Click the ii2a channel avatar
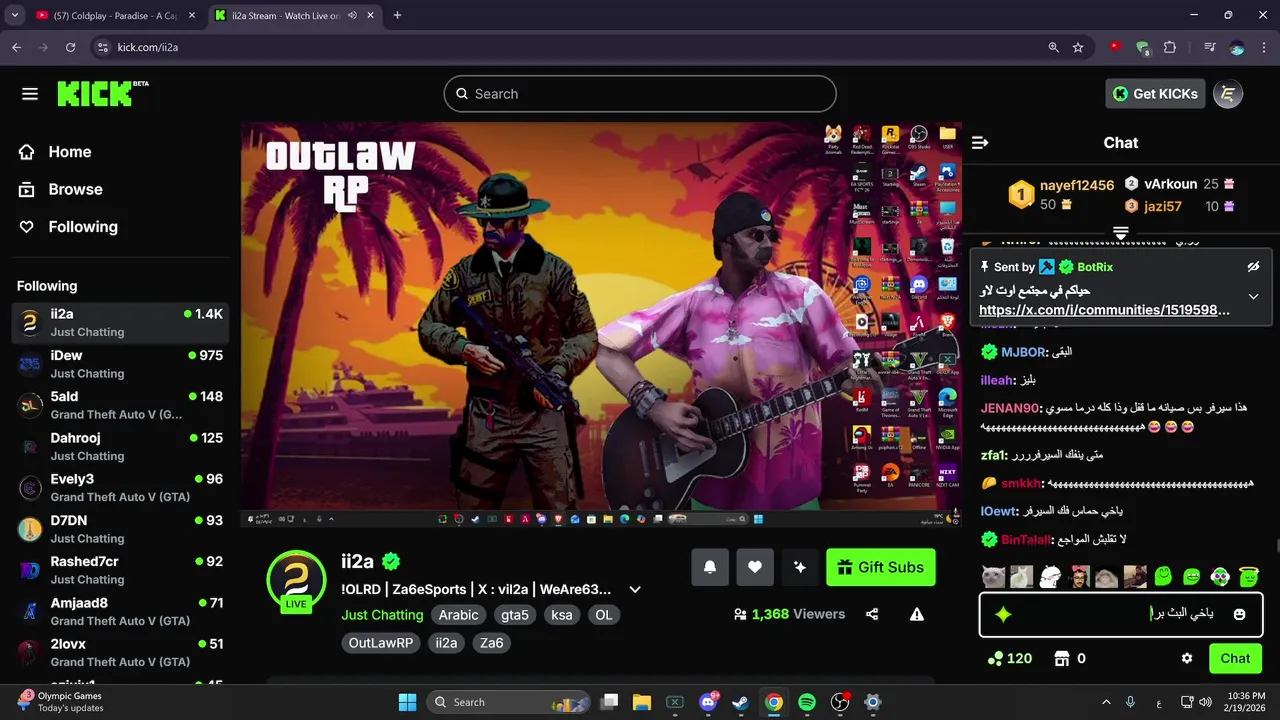 [x=296, y=579]
